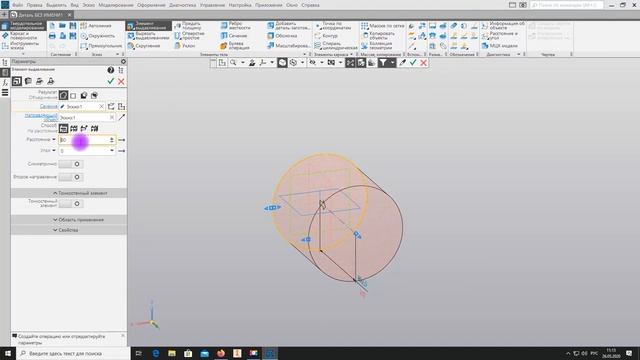Open help icon in Parameters panel
The width and height of the screenshot is (640, 360).
point(111,70)
